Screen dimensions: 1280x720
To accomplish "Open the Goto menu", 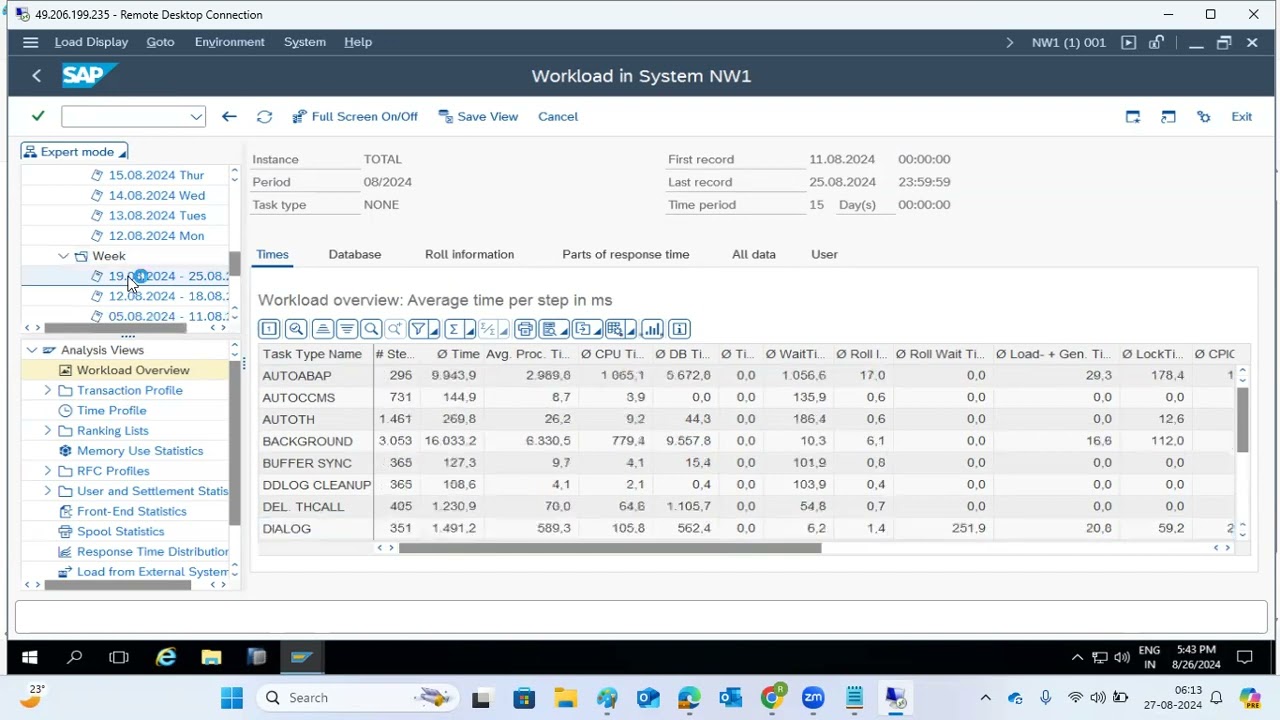I will tap(160, 42).
